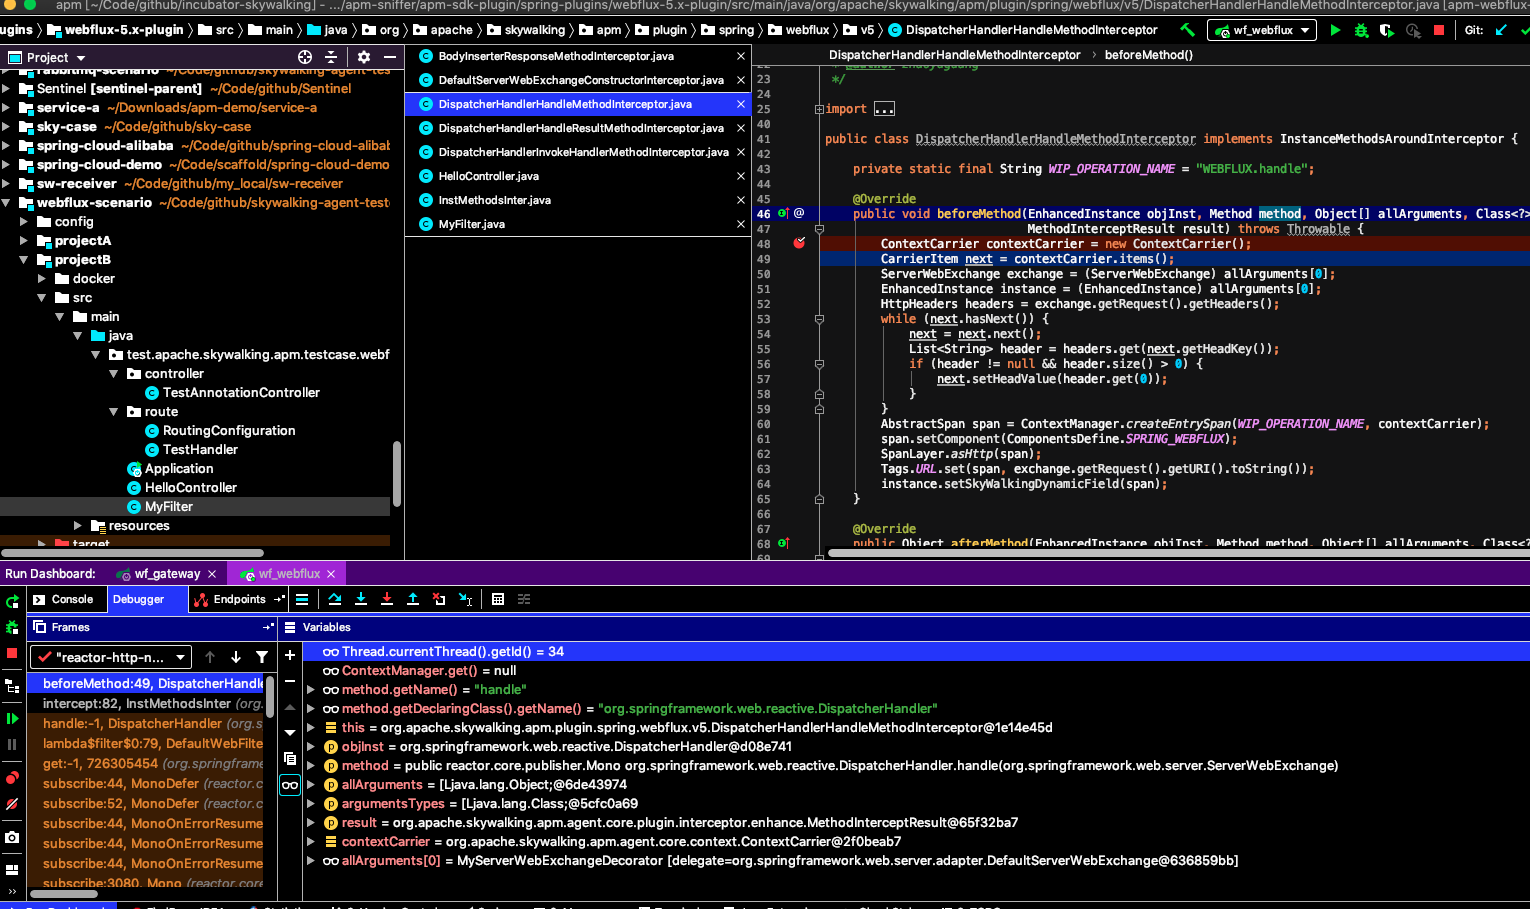This screenshot has height=909, width=1530.
Task: Start debugging with the bug icon
Action: point(1360,30)
